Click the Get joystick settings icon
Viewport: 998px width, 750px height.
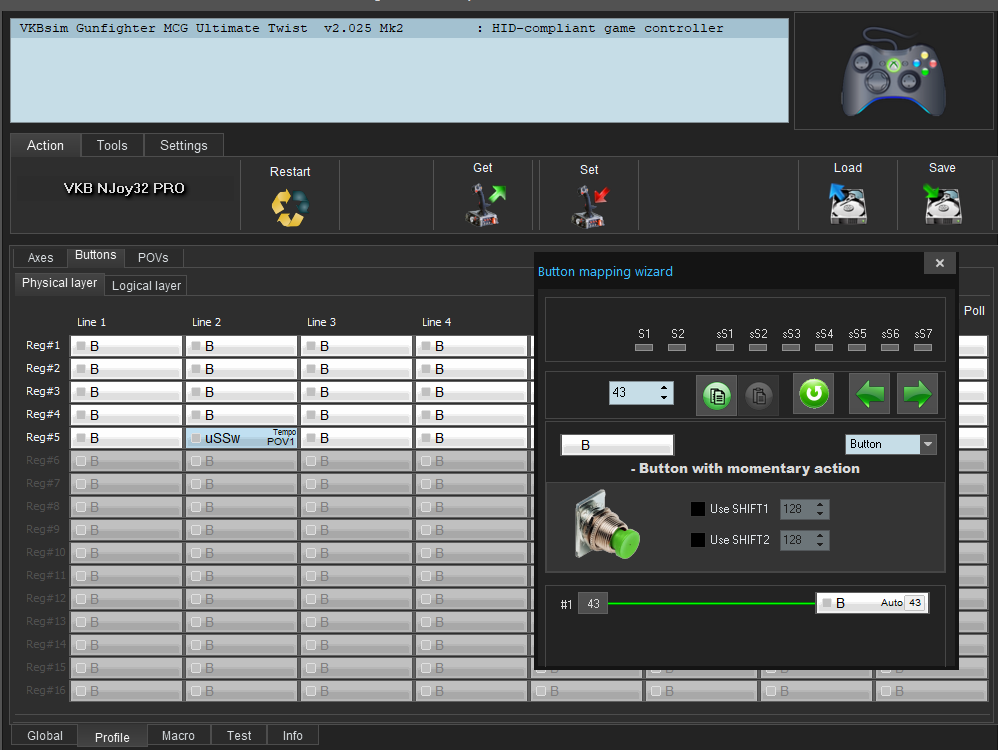point(484,204)
